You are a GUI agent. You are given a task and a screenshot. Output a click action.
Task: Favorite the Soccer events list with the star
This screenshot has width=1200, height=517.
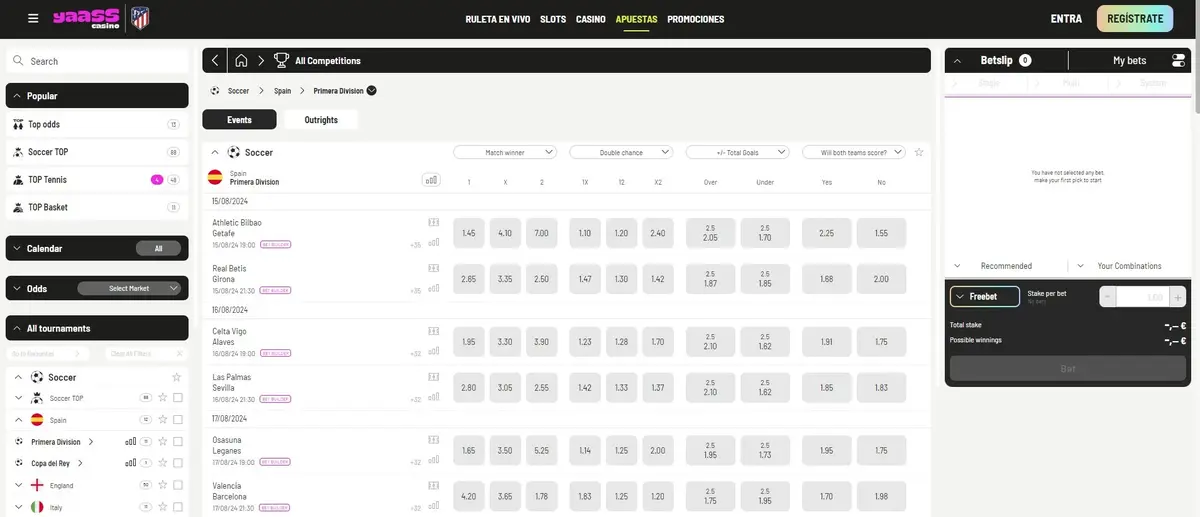919,152
